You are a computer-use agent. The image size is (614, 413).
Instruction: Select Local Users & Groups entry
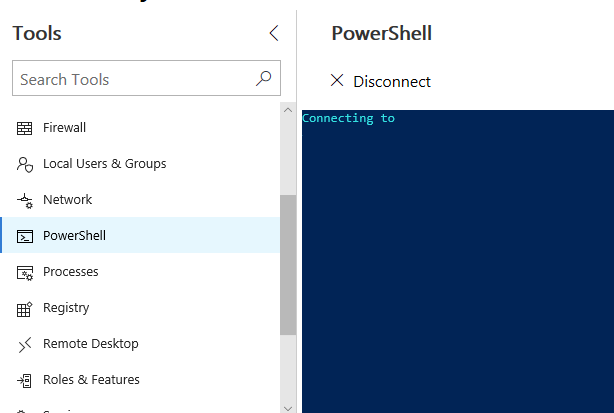(140, 164)
